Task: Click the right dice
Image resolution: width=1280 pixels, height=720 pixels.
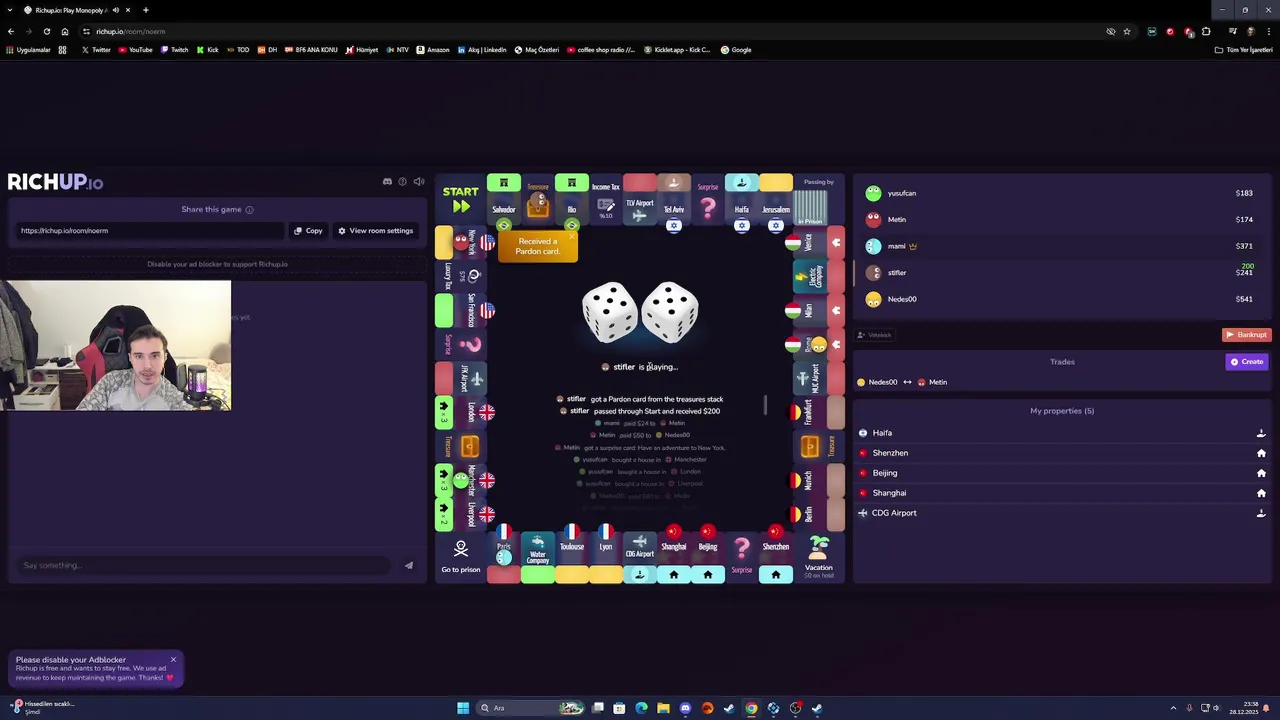Action: coord(670,312)
